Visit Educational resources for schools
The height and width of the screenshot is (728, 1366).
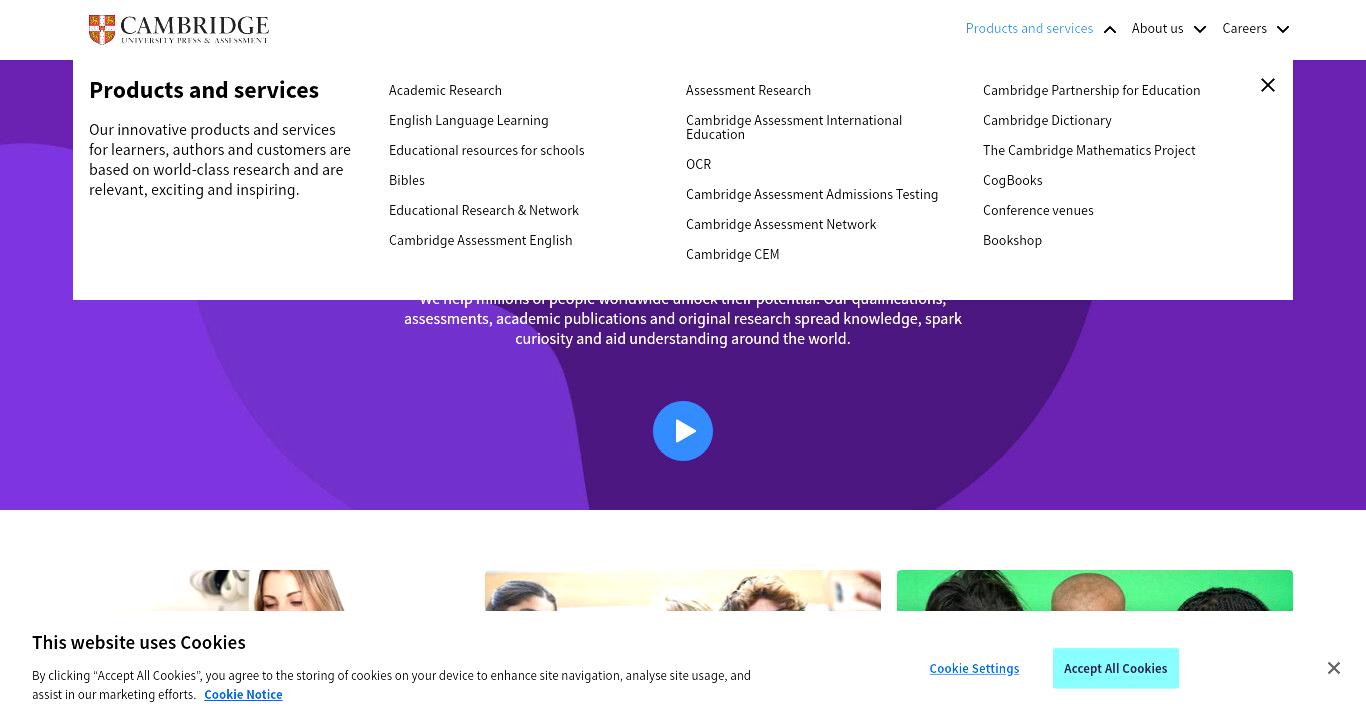click(486, 150)
